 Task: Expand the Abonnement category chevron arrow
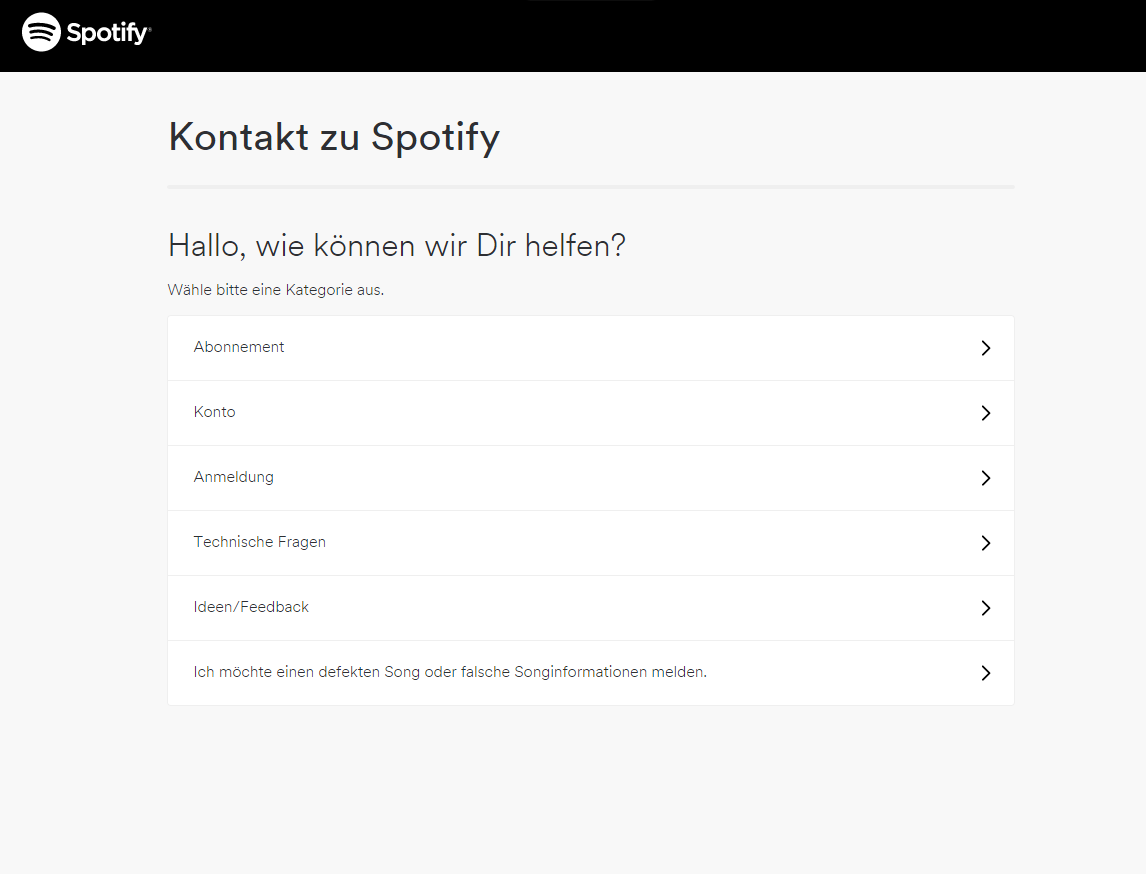(985, 348)
